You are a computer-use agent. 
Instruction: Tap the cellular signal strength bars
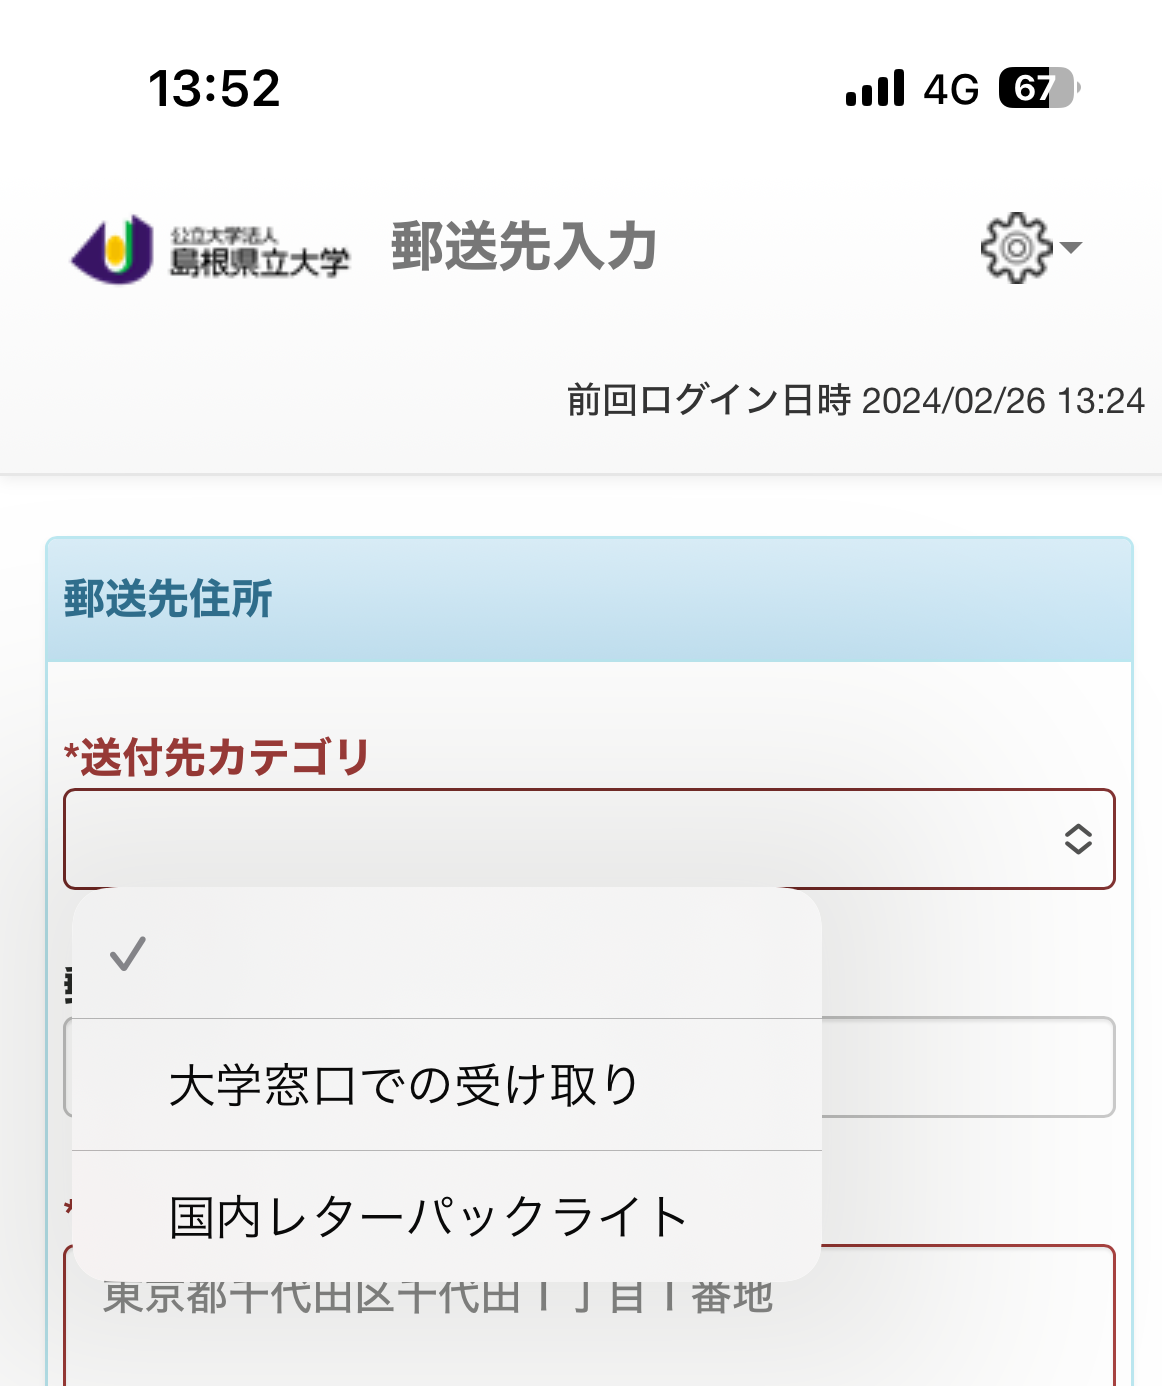coord(875,88)
